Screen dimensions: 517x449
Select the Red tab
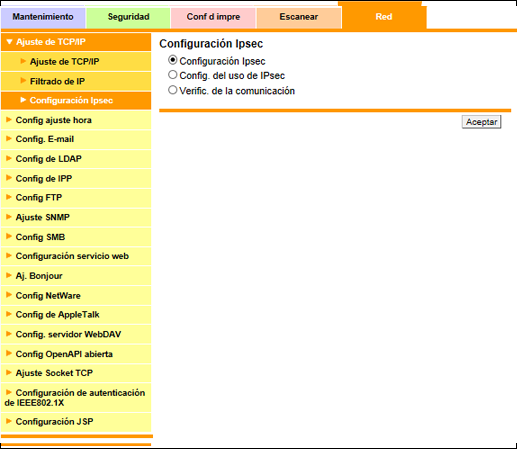384,16
